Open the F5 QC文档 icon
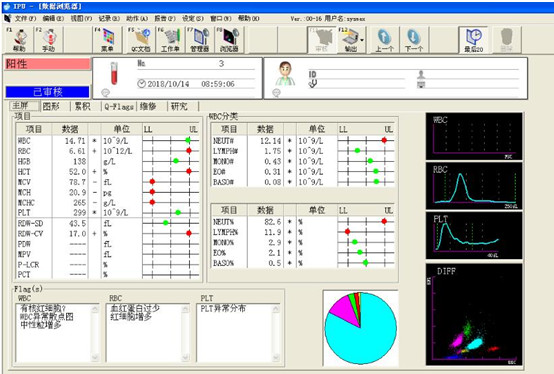The height and width of the screenshot is (374, 554). pos(141,40)
